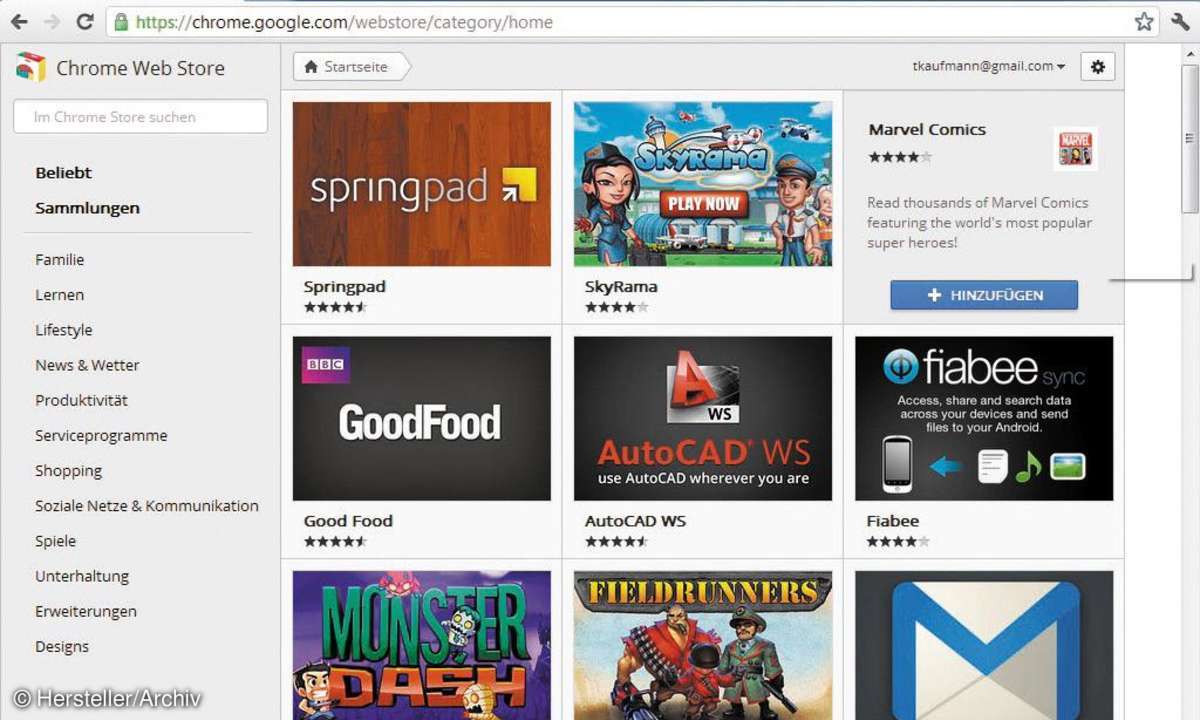1200x720 pixels.
Task: Browse the Serviceprogramme category
Action: click(101, 436)
